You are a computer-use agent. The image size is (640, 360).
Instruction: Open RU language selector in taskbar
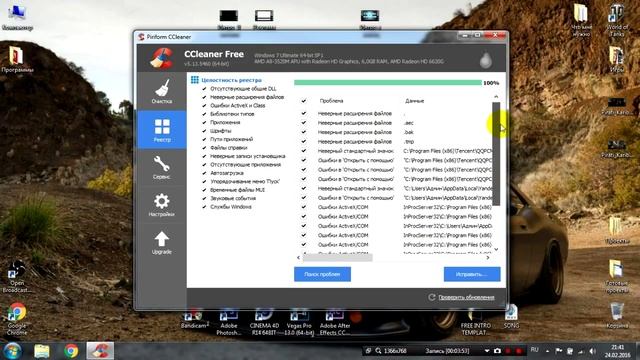click(534, 350)
